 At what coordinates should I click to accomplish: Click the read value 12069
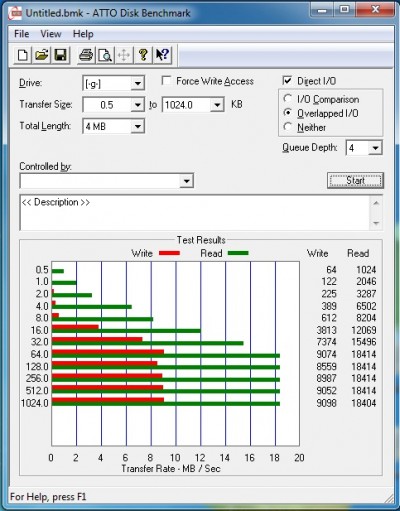pyautogui.click(x=364, y=330)
